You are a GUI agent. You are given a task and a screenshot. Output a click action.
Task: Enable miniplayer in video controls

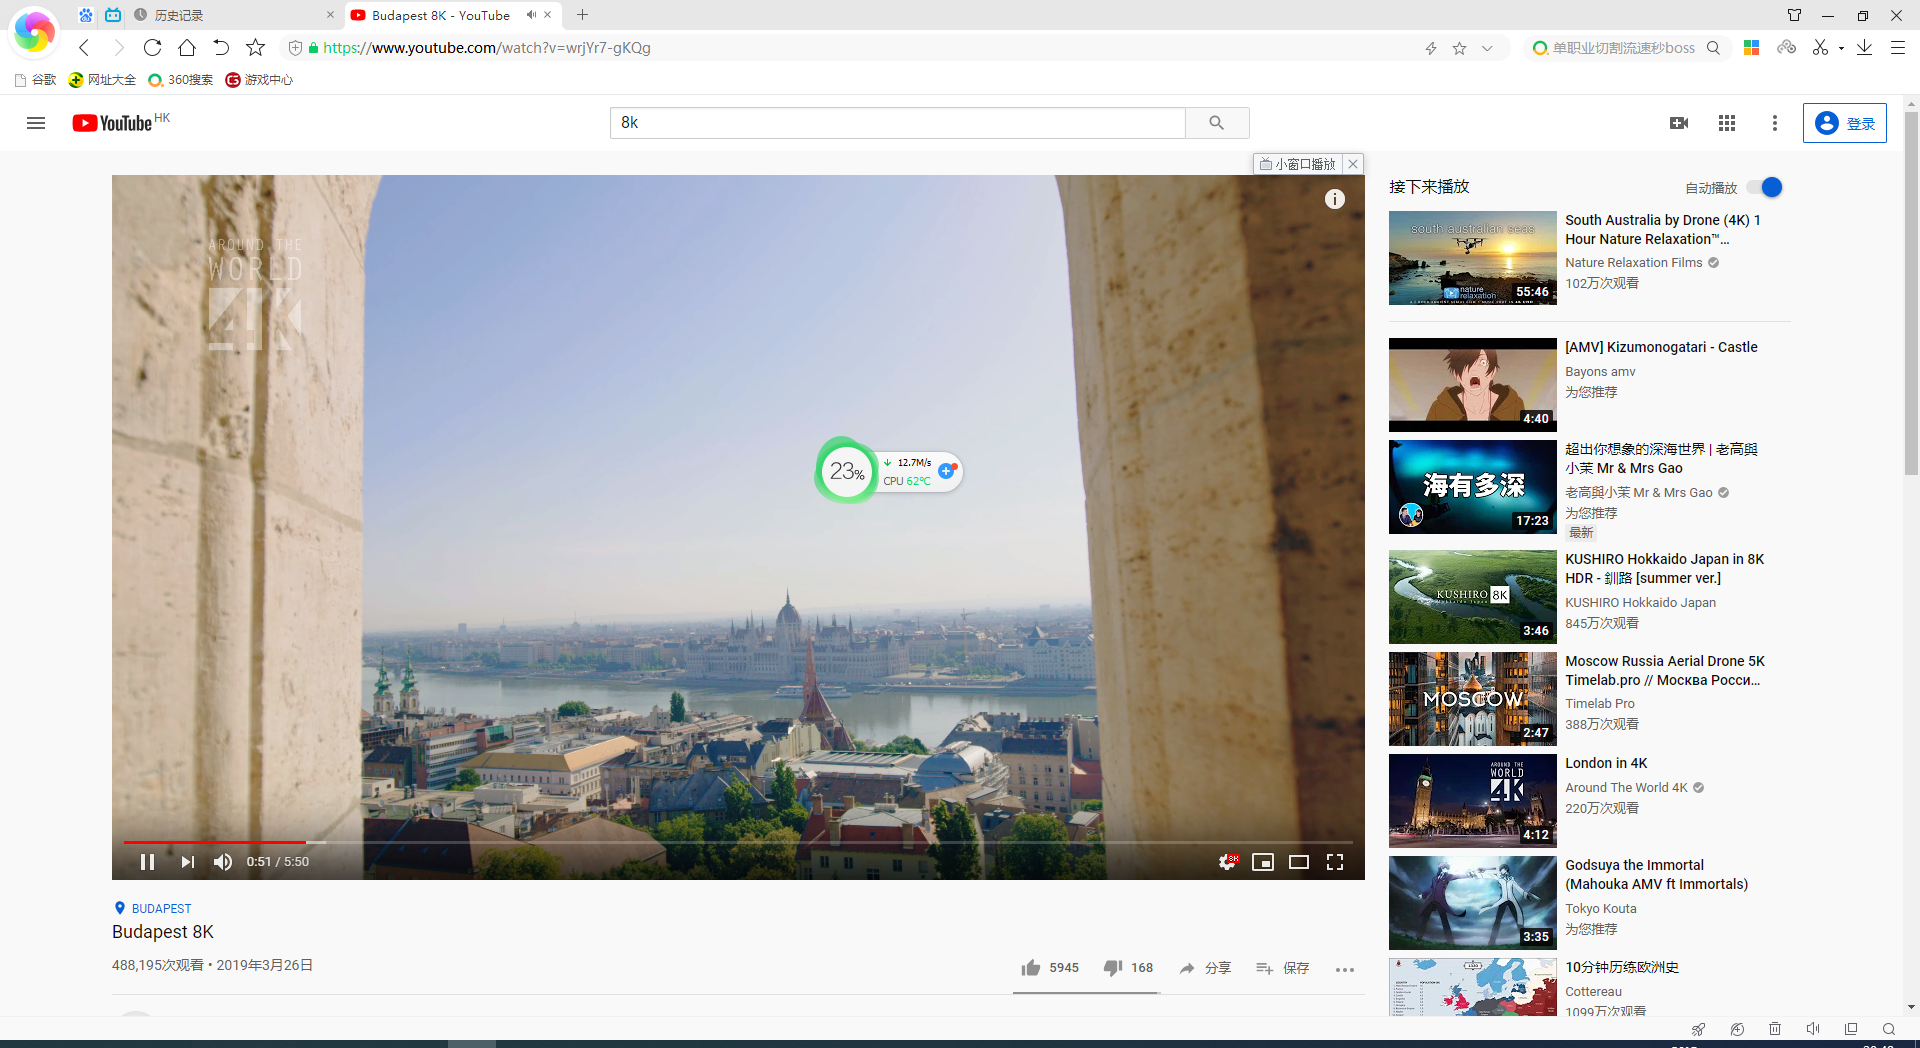pyautogui.click(x=1263, y=862)
